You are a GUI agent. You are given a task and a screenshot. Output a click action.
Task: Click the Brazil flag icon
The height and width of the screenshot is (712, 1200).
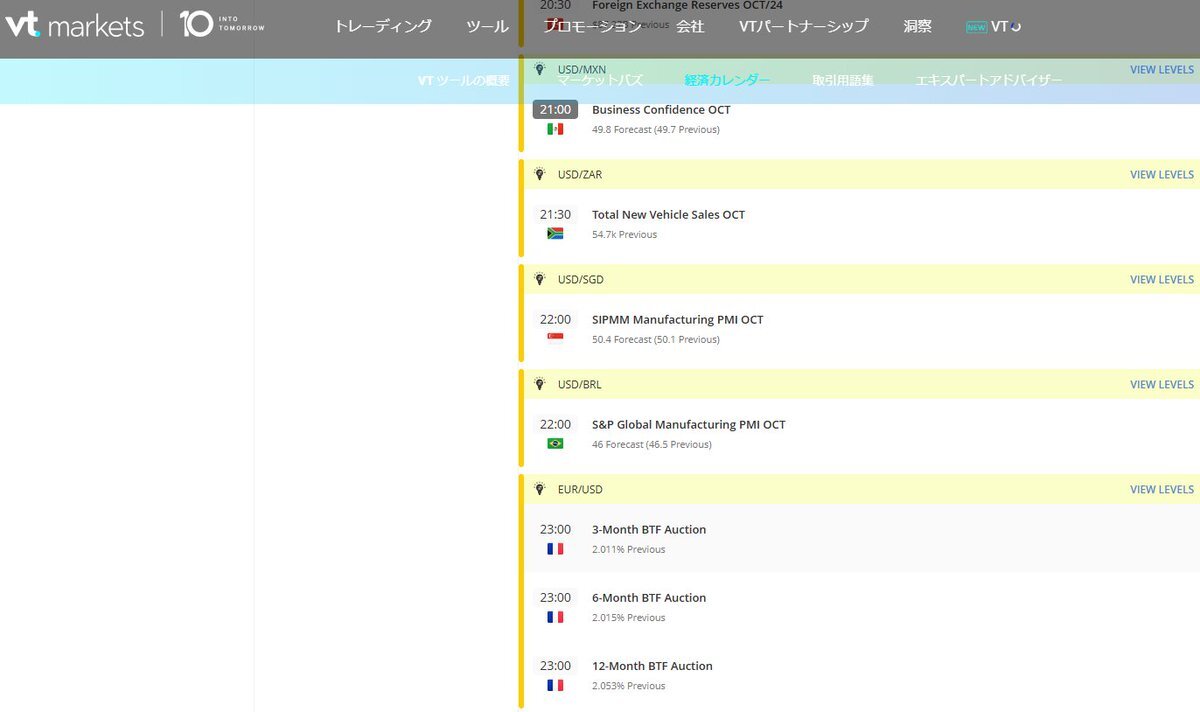[555, 444]
